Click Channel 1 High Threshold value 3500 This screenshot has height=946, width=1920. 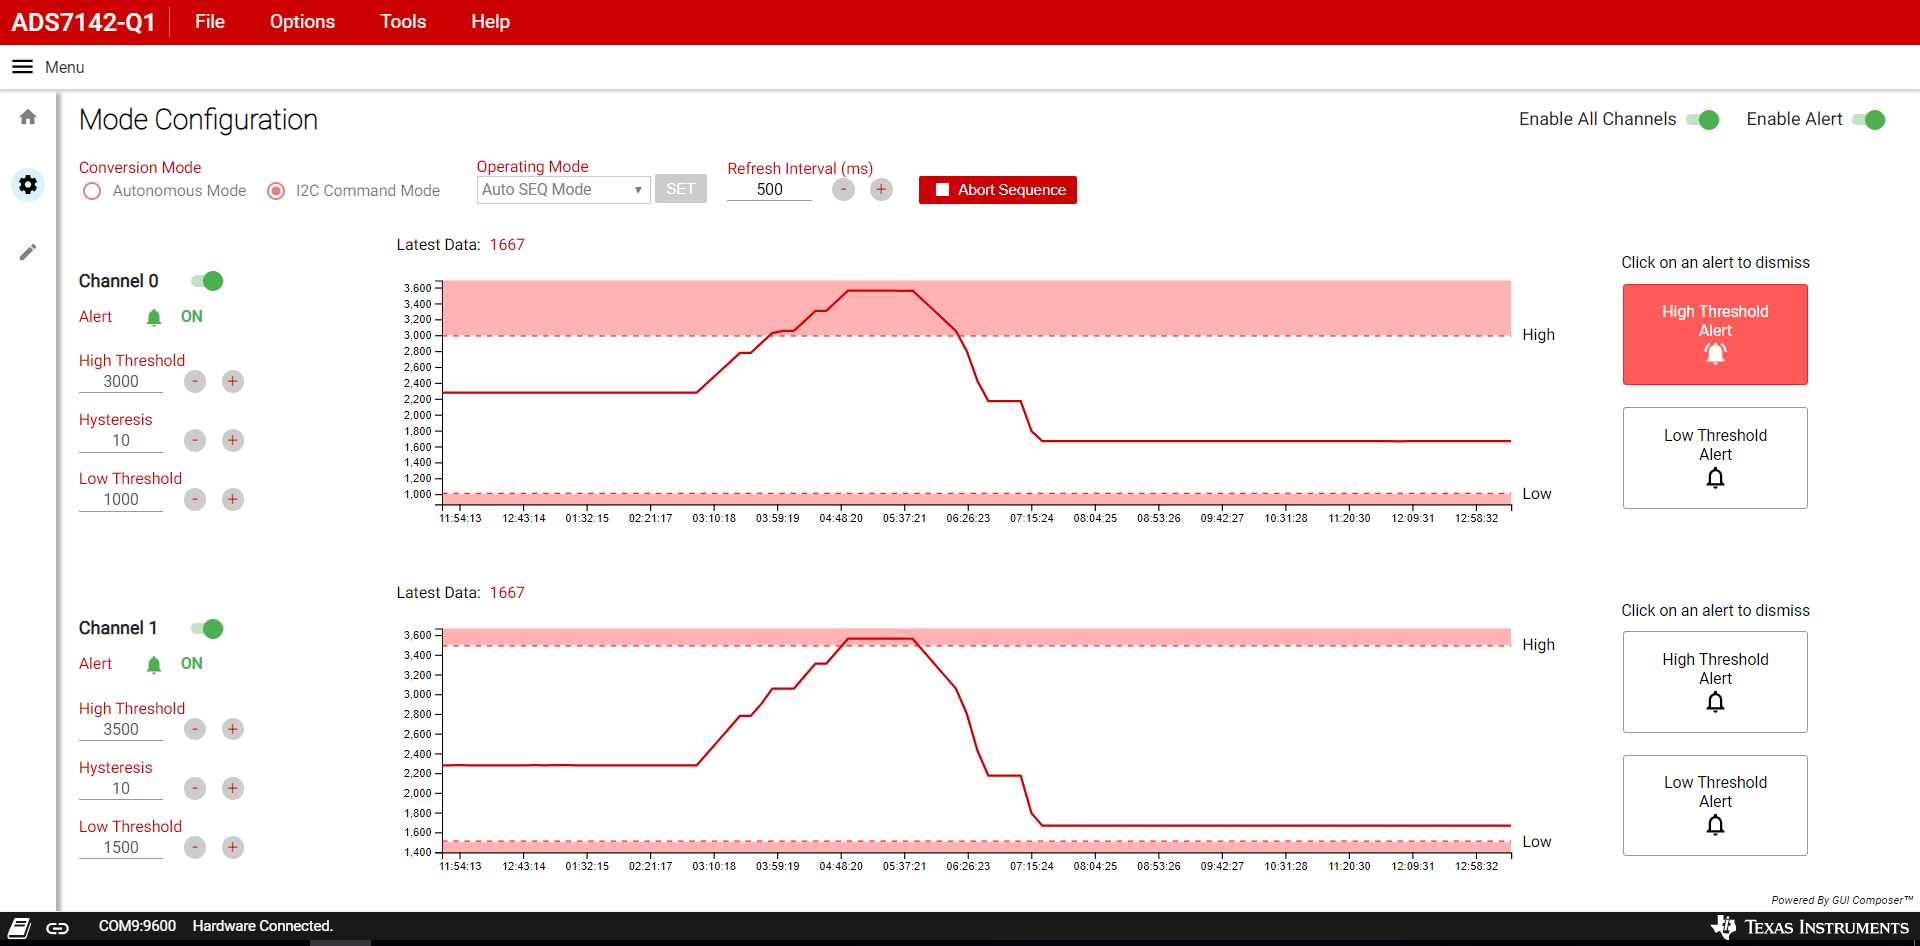[x=121, y=730]
